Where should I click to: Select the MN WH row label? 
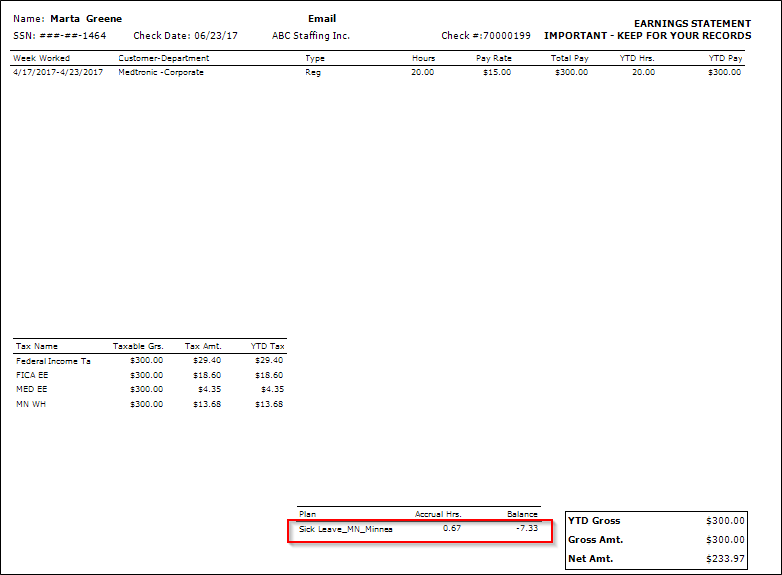click(31, 404)
